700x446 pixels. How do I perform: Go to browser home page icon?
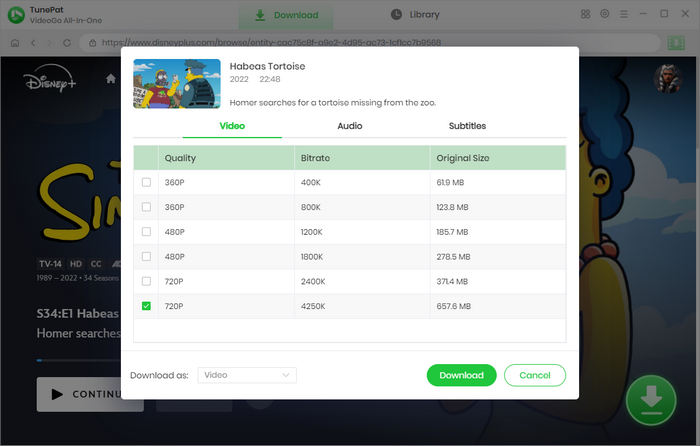(15, 43)
